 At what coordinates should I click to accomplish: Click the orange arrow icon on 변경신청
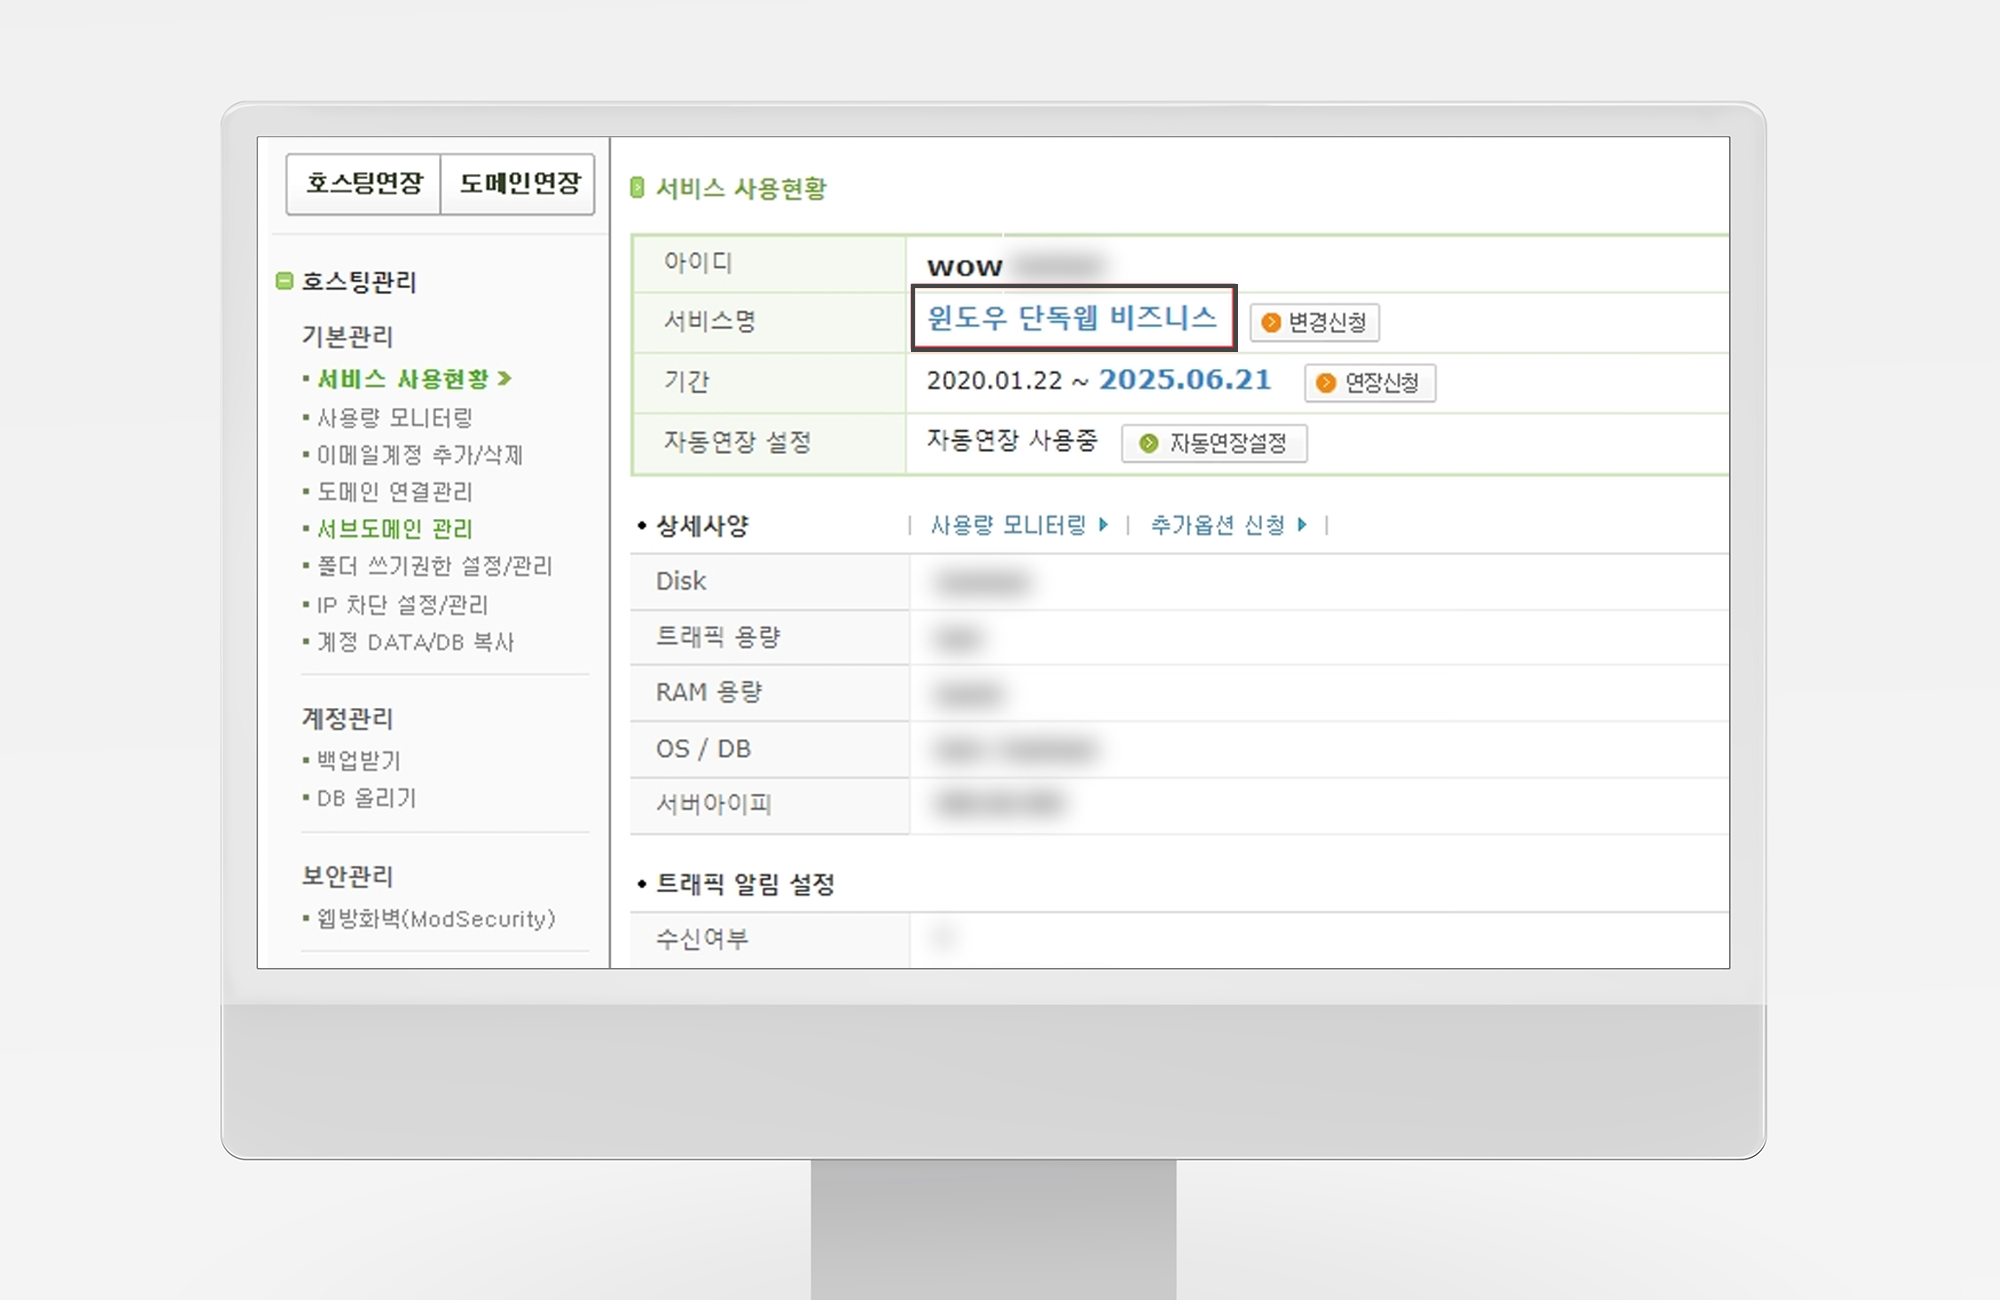coord(1271,322)
